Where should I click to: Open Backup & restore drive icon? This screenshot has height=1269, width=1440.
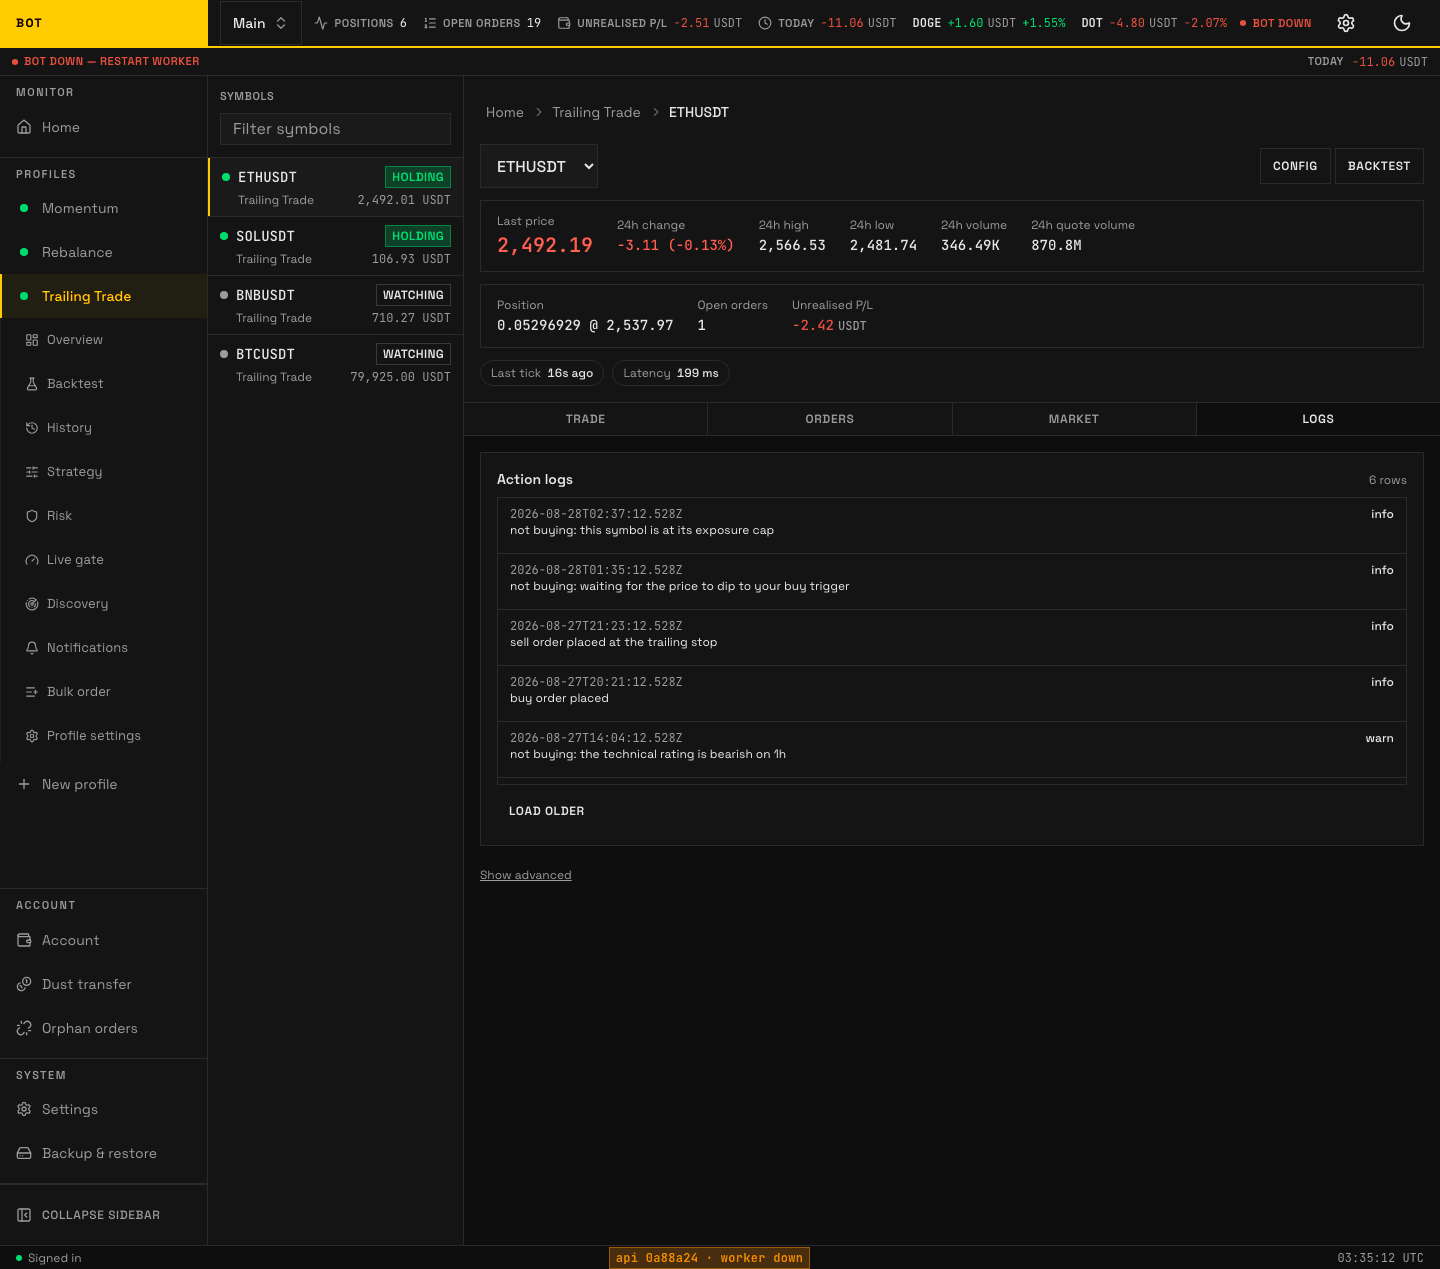pyautogui.click(x=24, y=1153)
